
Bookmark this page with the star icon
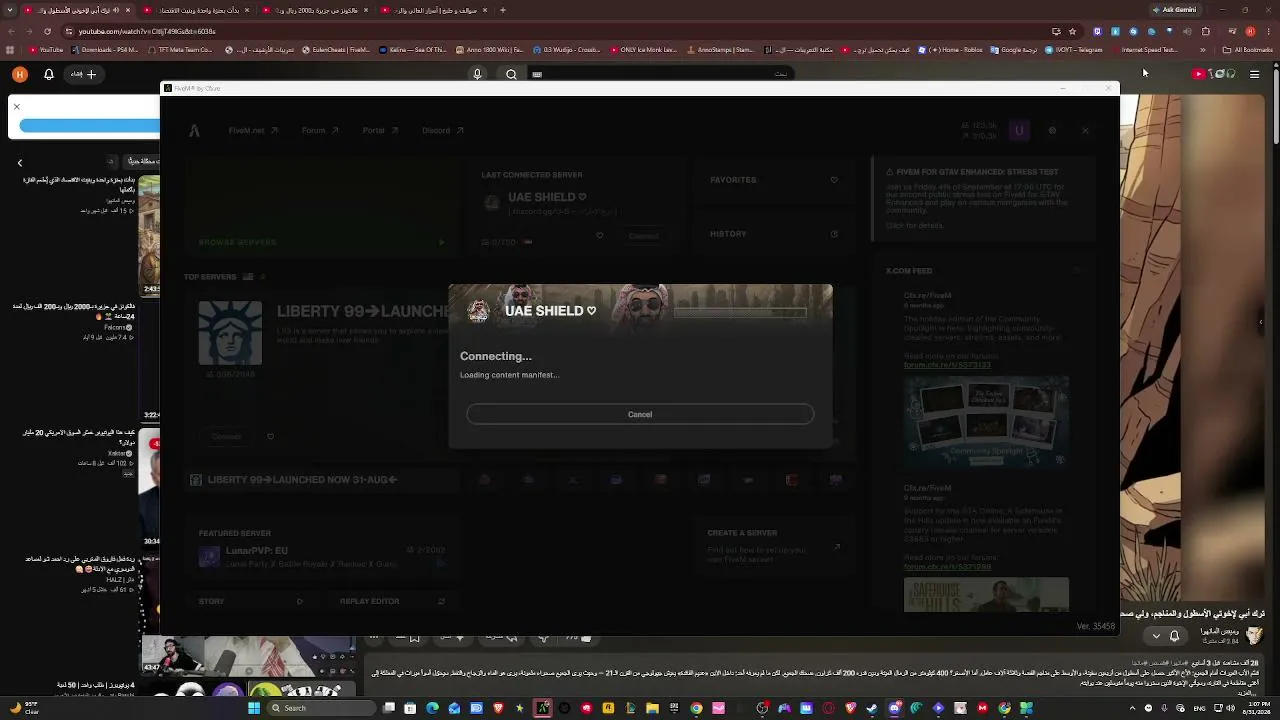tap(1072, 31)
